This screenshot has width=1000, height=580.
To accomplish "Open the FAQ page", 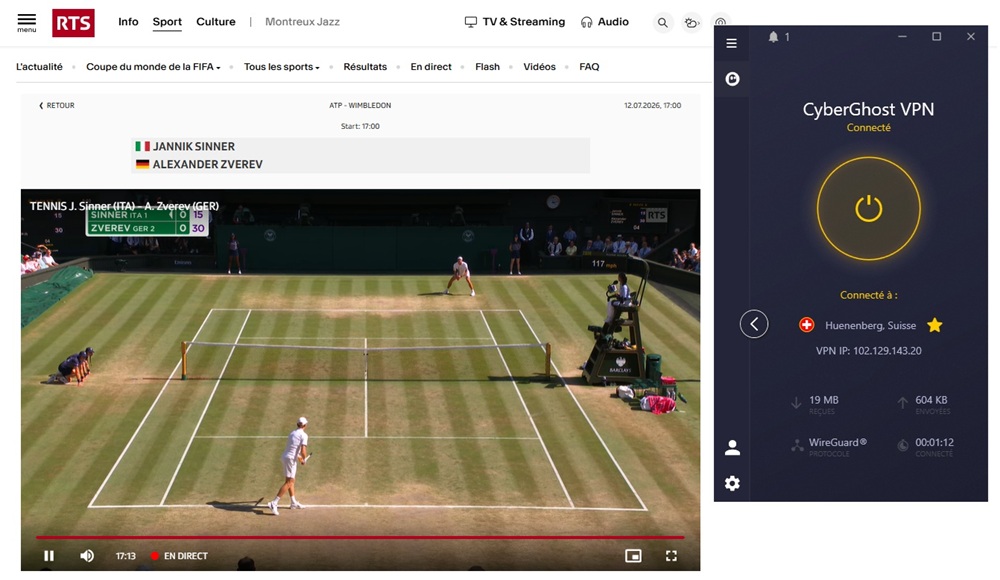I will (589, 66).
